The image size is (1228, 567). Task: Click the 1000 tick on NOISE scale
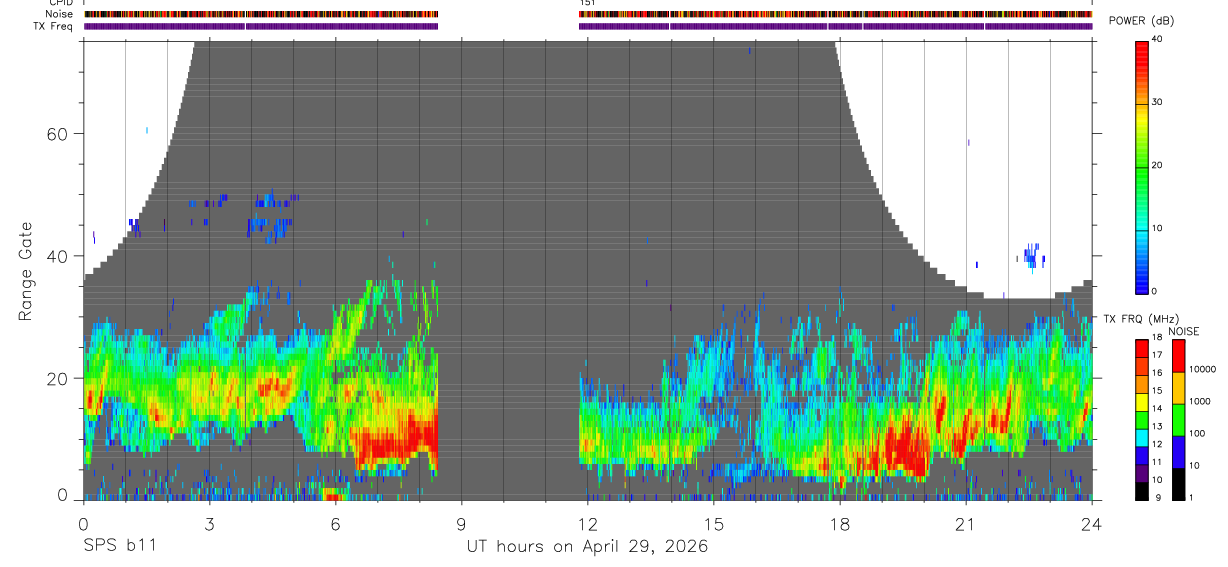1200,401
